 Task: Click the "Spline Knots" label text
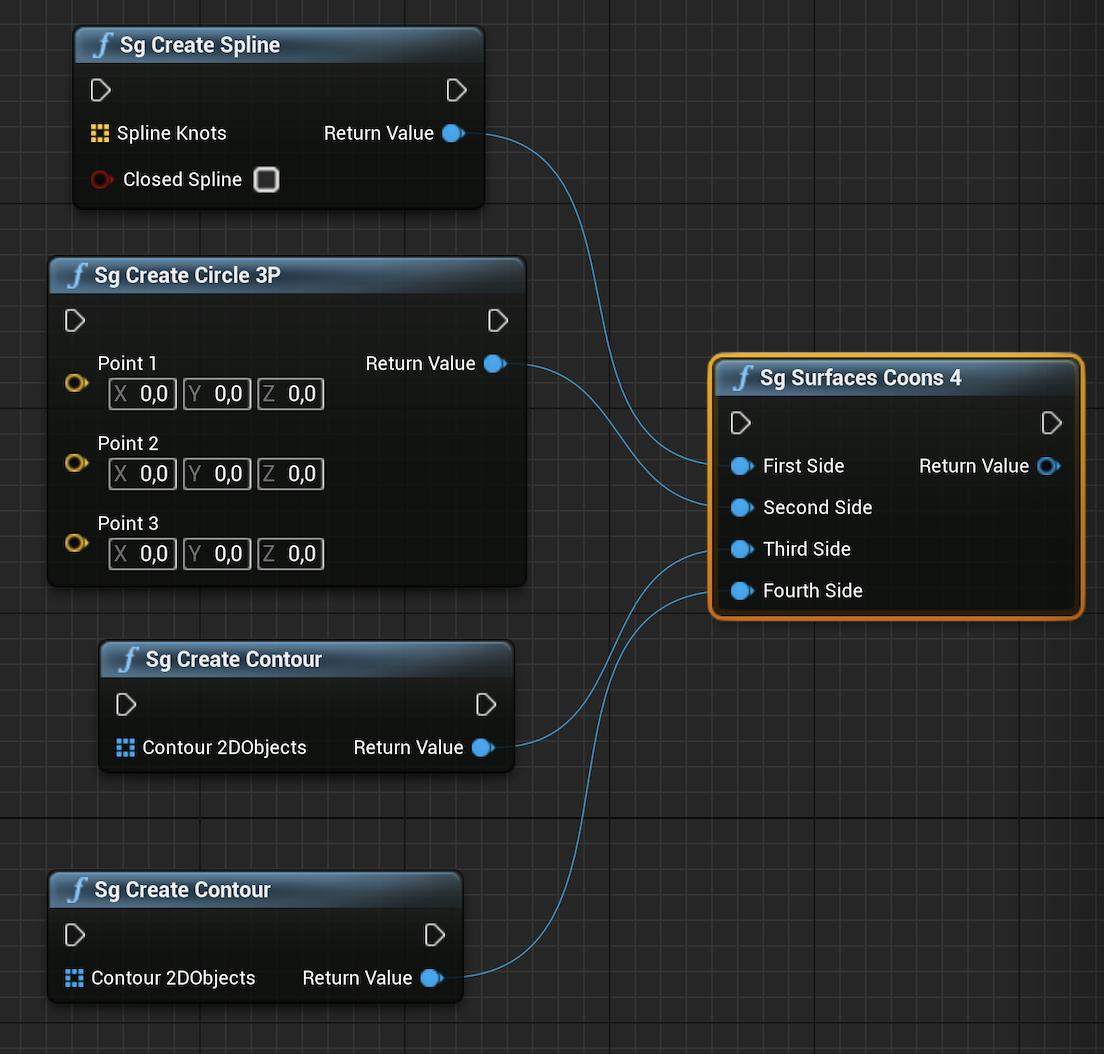point(172,133)
